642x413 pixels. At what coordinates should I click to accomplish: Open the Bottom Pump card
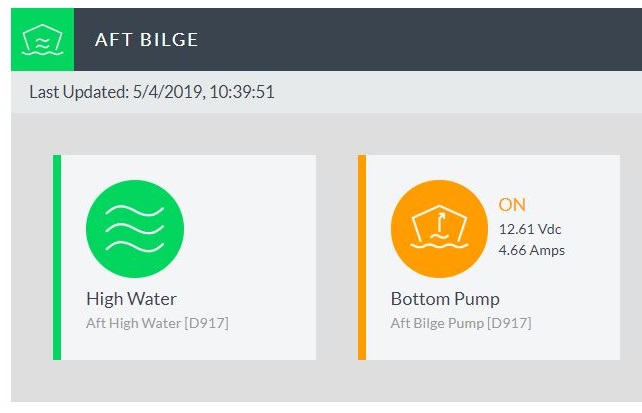coord(489,257)
